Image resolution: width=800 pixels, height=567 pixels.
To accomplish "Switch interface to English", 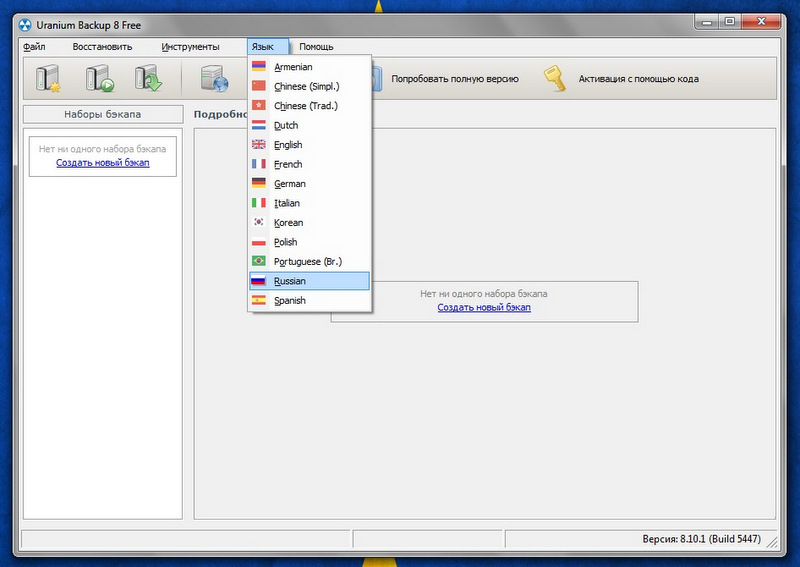I will (x=309, y=144).
